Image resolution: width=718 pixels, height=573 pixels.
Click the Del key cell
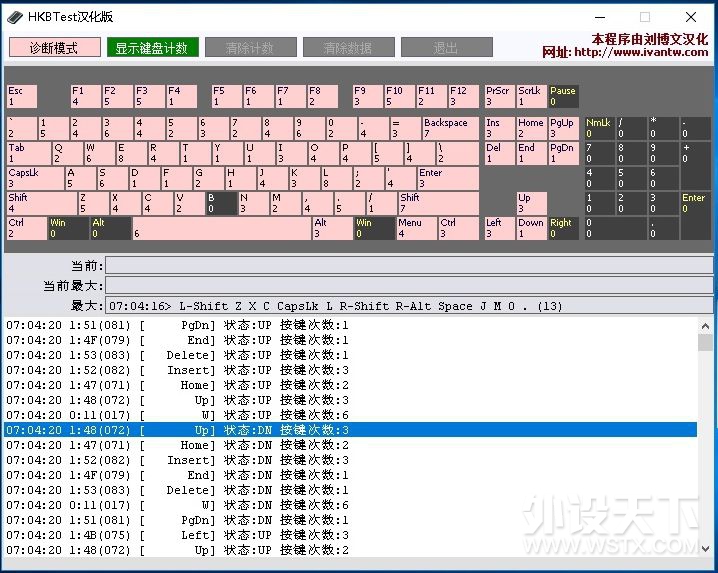(500, 153)
